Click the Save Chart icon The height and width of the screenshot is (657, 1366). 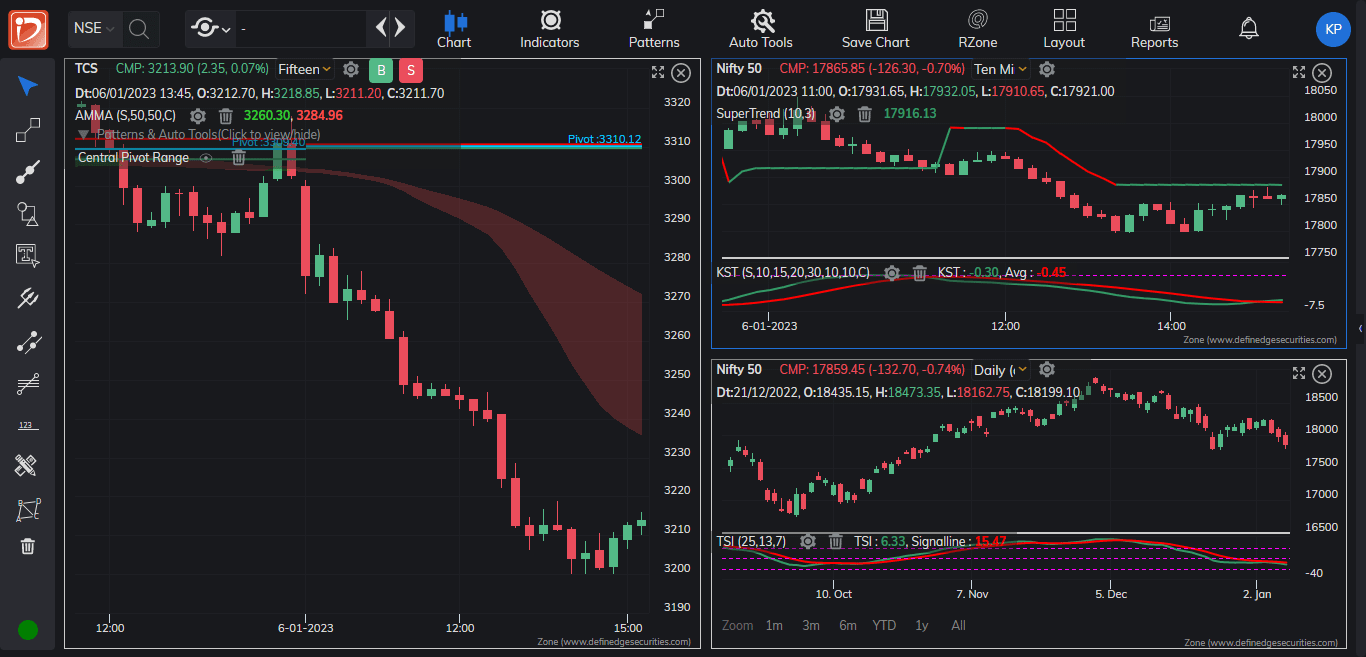[x=876, y=29]
